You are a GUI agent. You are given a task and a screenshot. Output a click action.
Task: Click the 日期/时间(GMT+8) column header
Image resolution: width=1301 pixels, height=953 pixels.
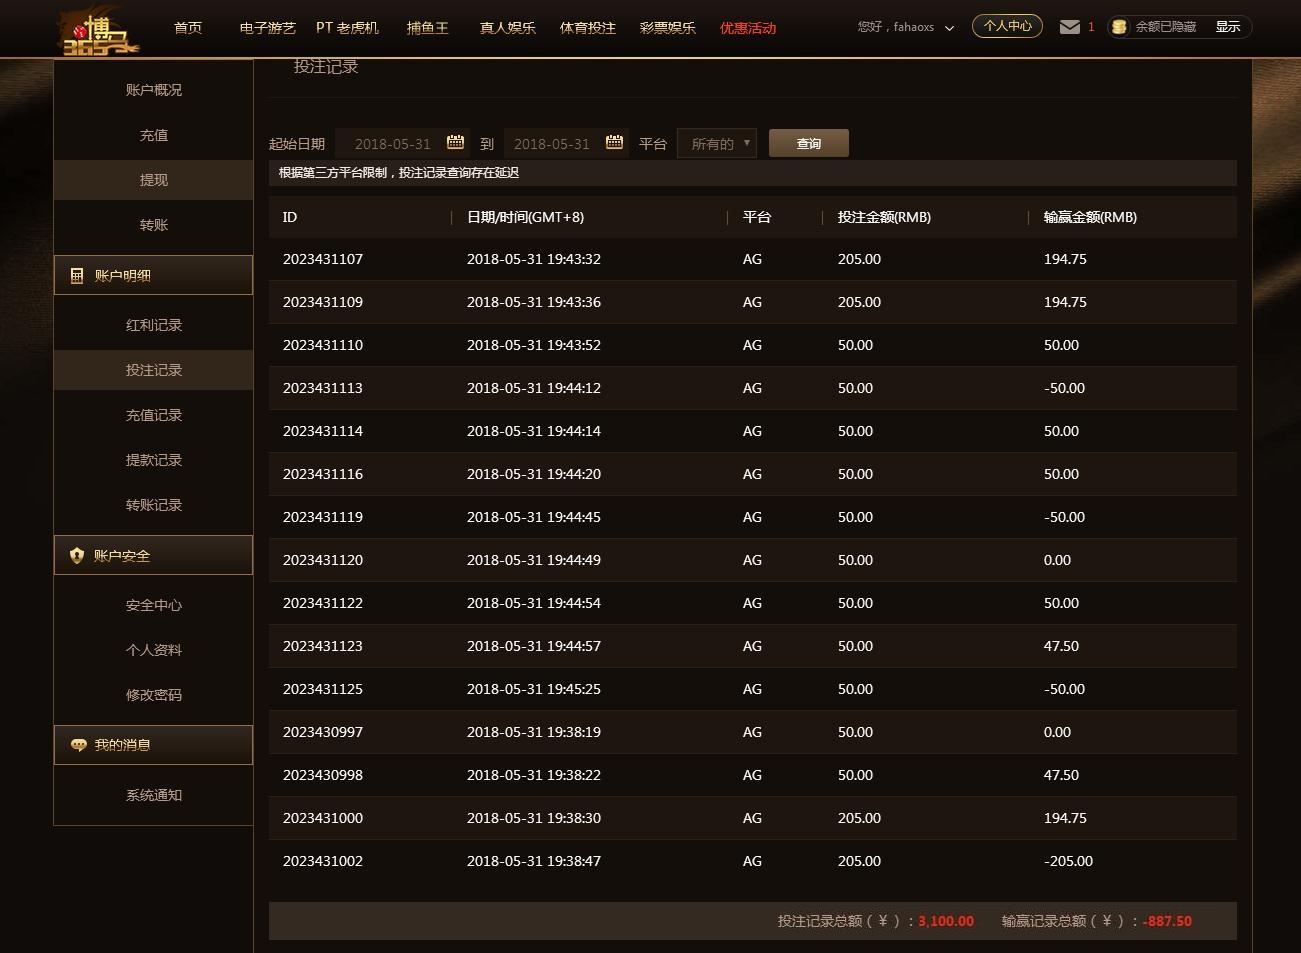pos(526,217)
